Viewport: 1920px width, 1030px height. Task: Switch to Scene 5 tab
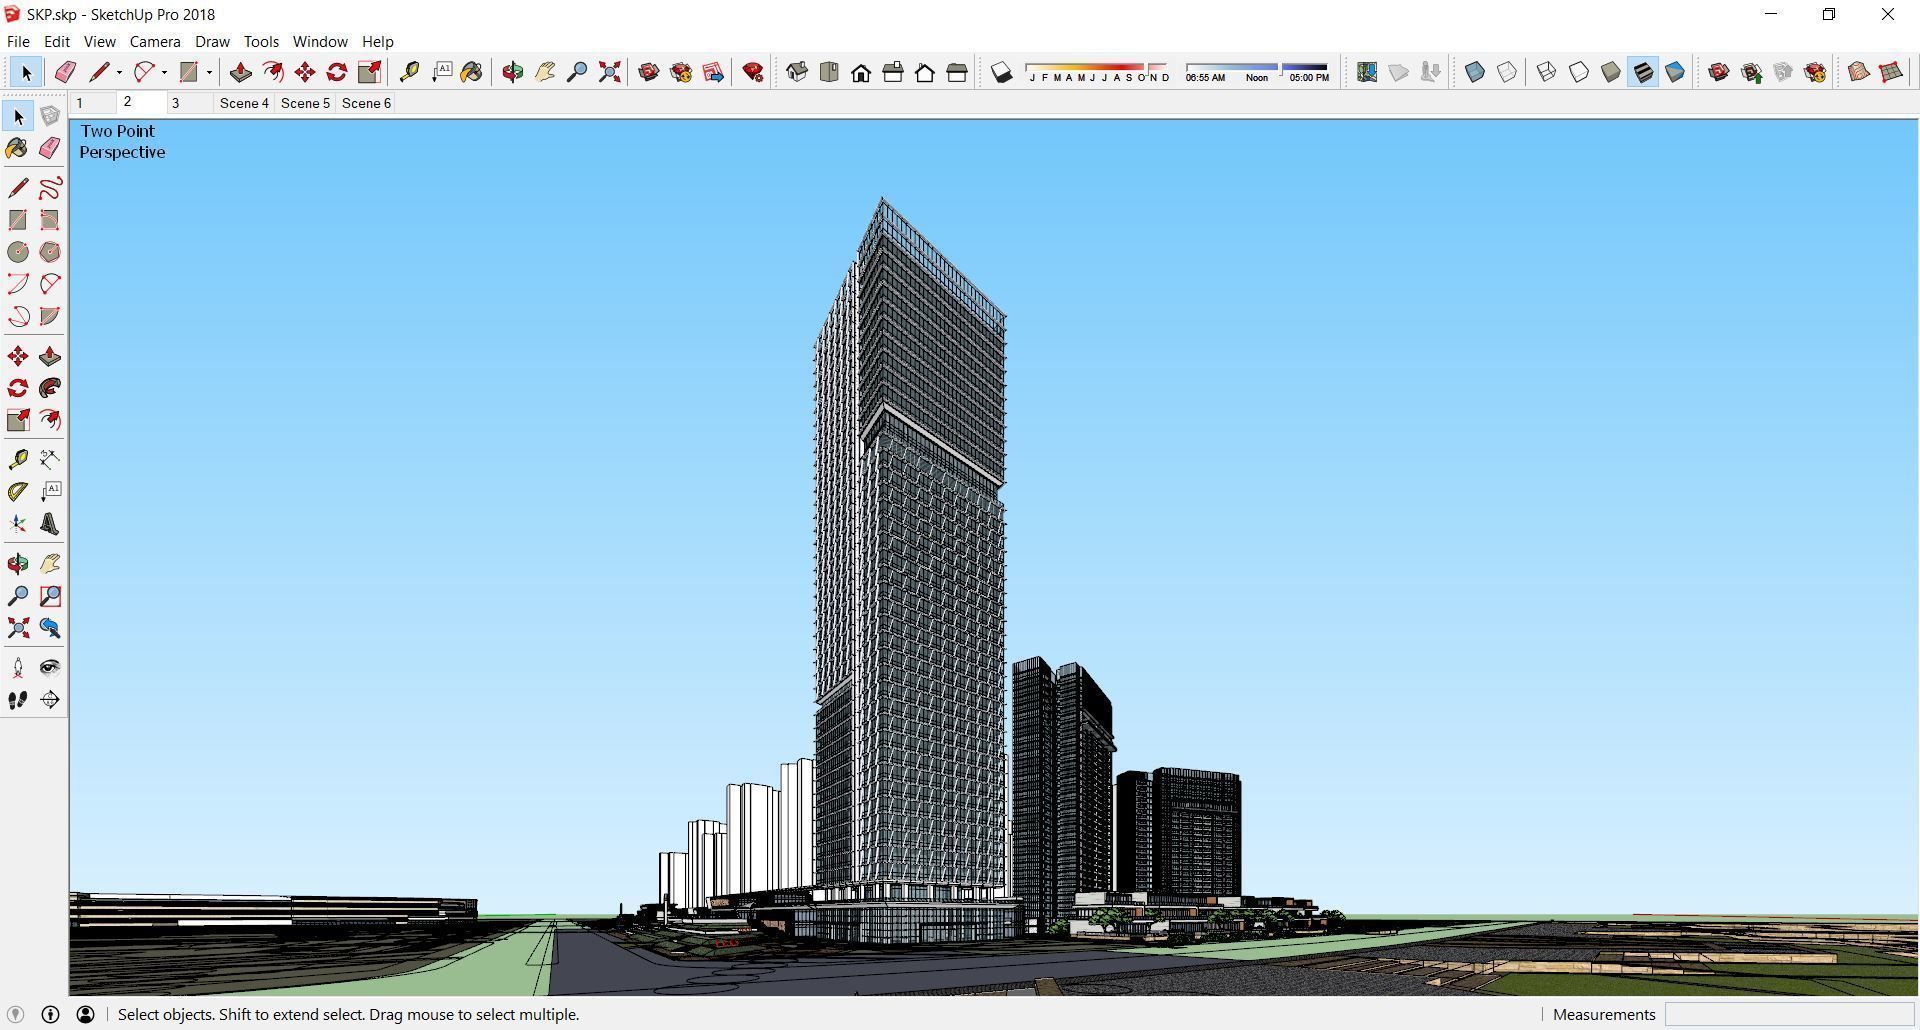305,103
